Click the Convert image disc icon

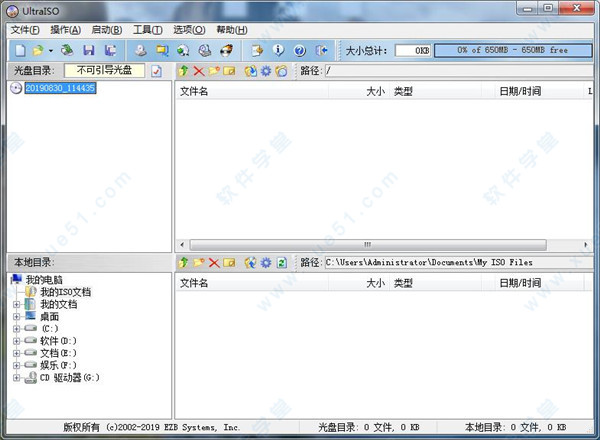pos(183,51)
